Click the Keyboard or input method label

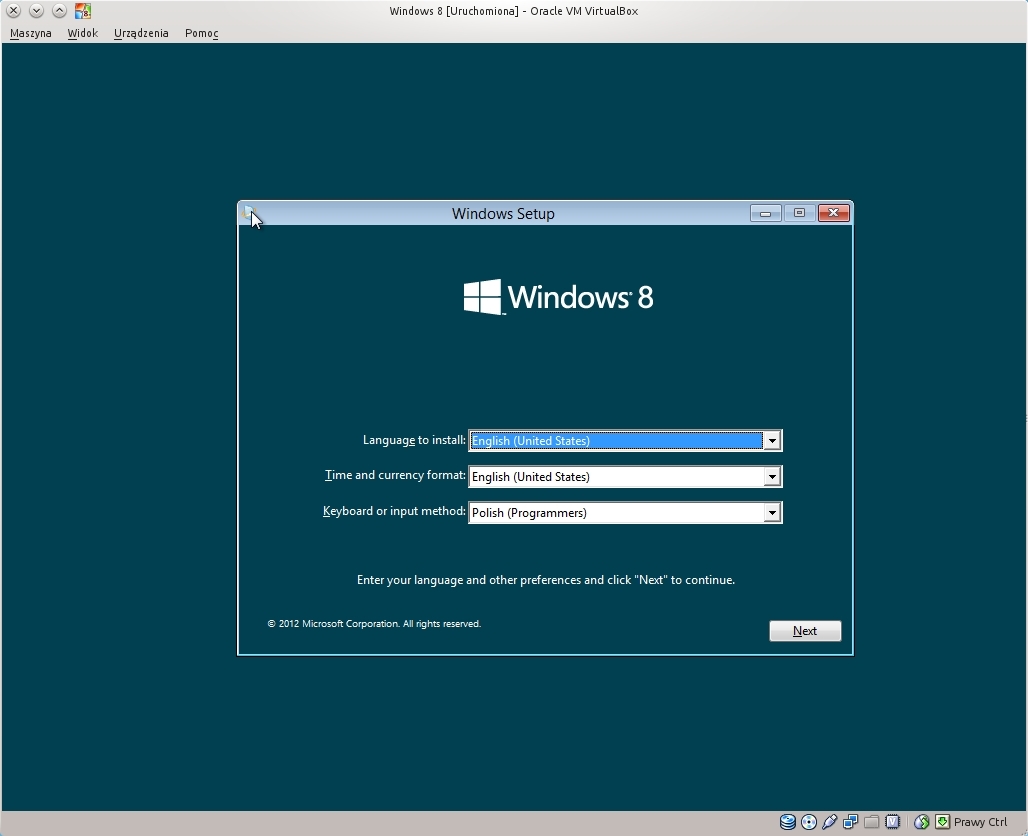pos(394,511)
